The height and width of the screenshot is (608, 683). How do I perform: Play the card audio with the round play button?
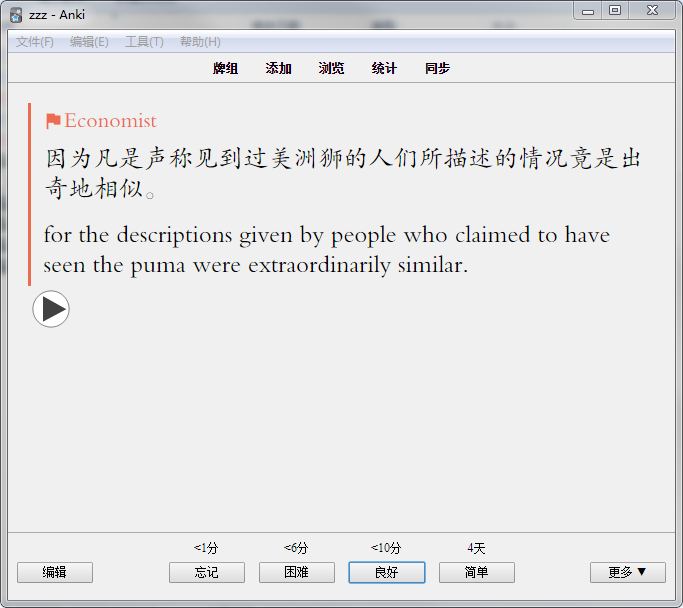51,309
